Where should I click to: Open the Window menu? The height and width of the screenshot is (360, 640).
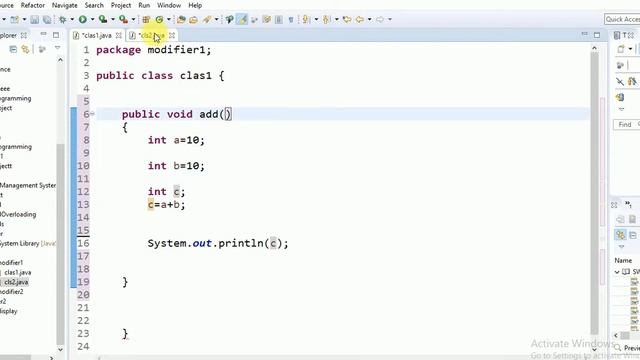pos(169,5)
